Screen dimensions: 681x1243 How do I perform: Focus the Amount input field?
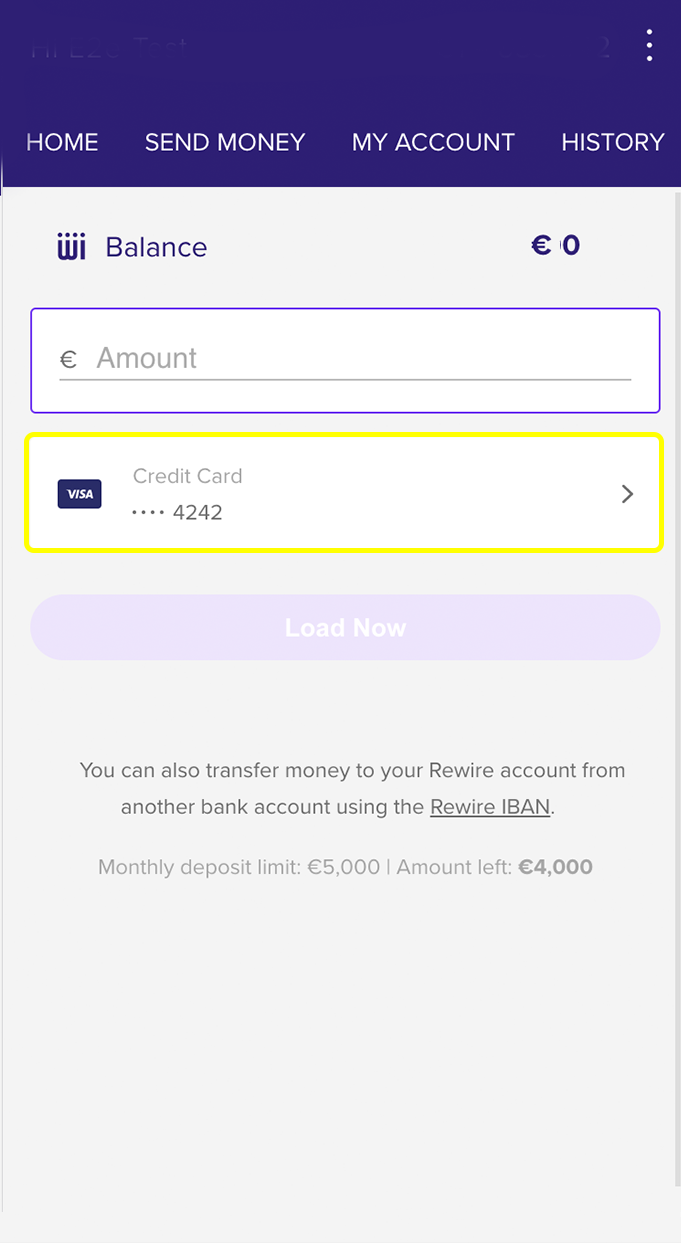pyautogui.click(x=360, y=358)
